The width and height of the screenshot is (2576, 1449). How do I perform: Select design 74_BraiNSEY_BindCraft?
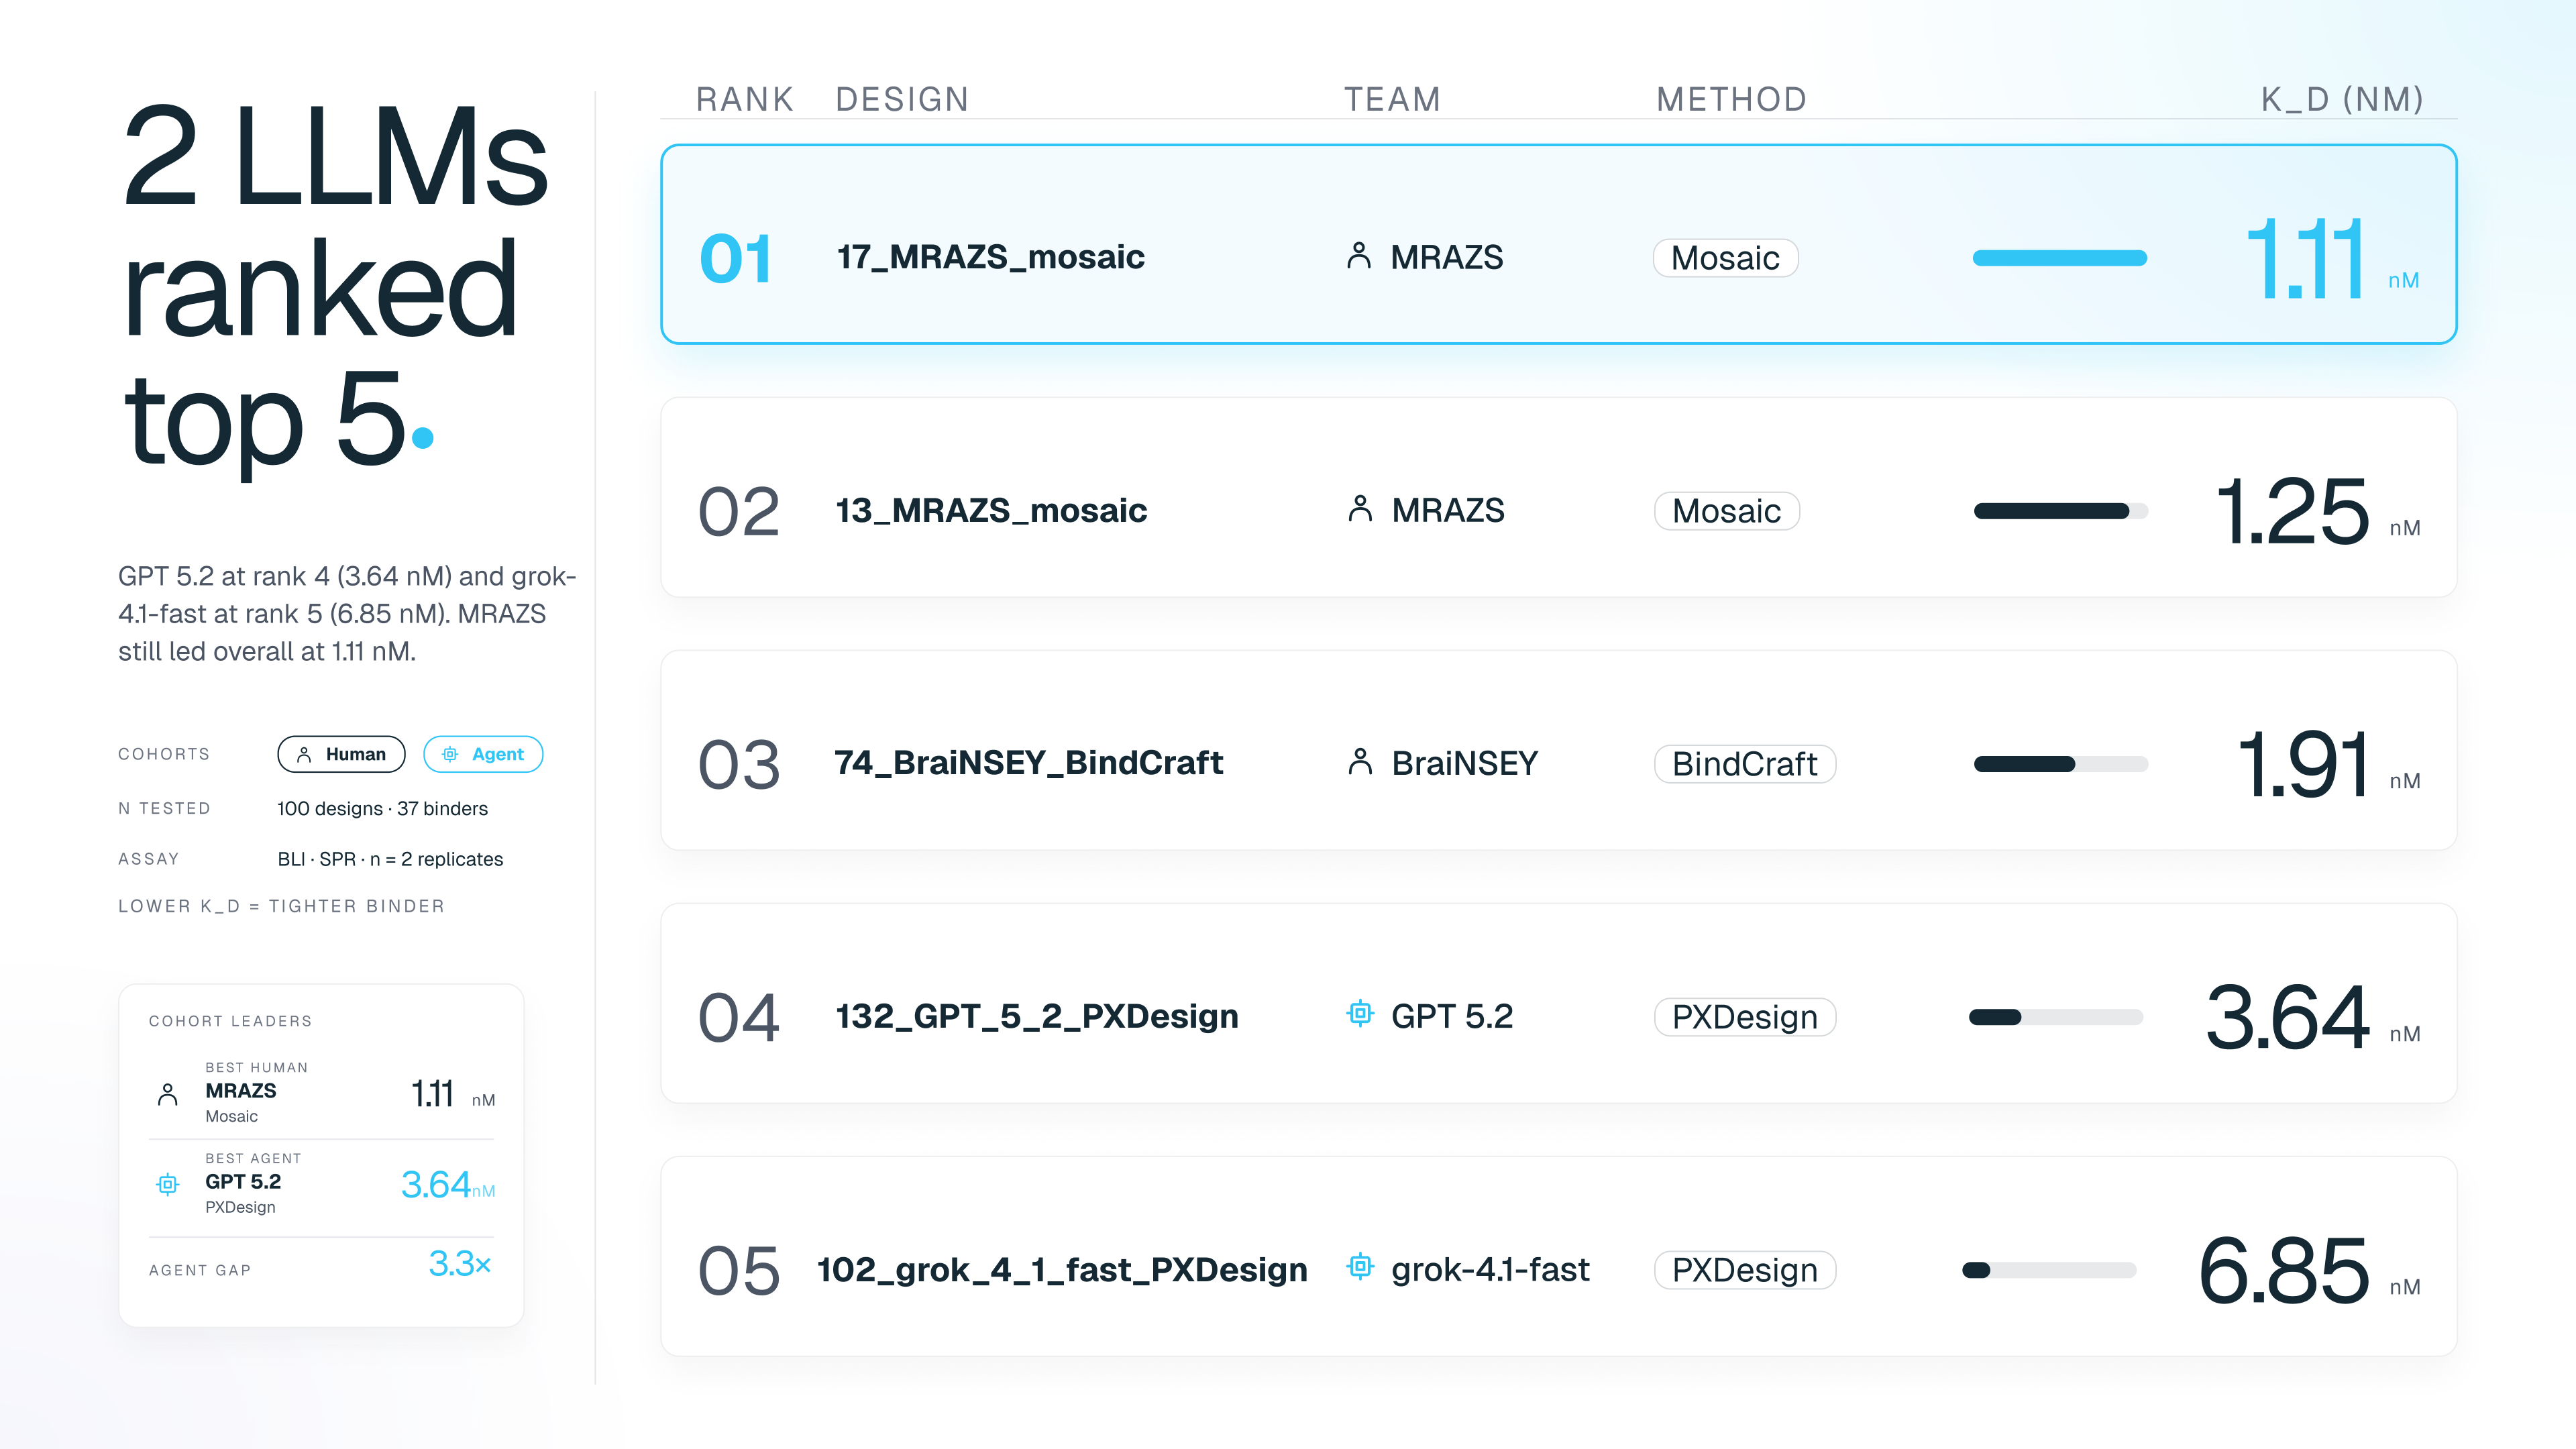(1028, 763)
